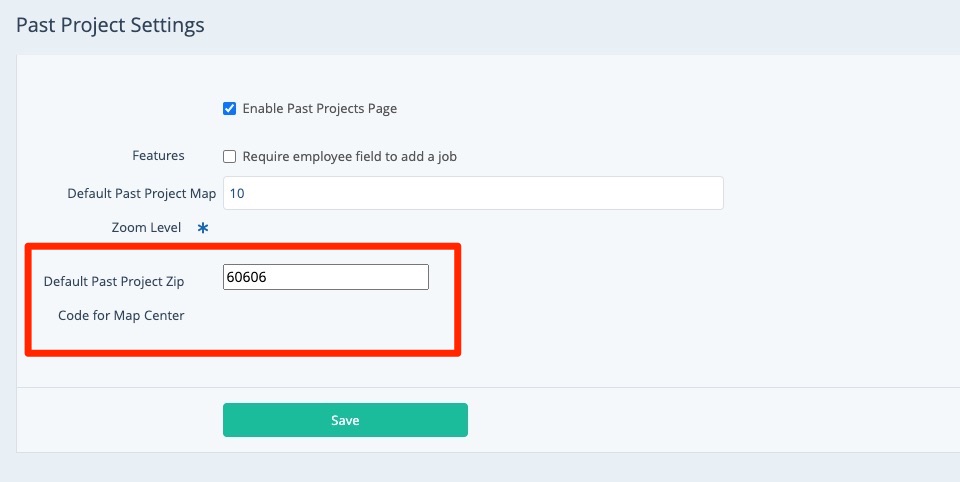Screen dimensions: 960x482
Task: Check the Require employee field checkbox
Action: click(229, 156)
